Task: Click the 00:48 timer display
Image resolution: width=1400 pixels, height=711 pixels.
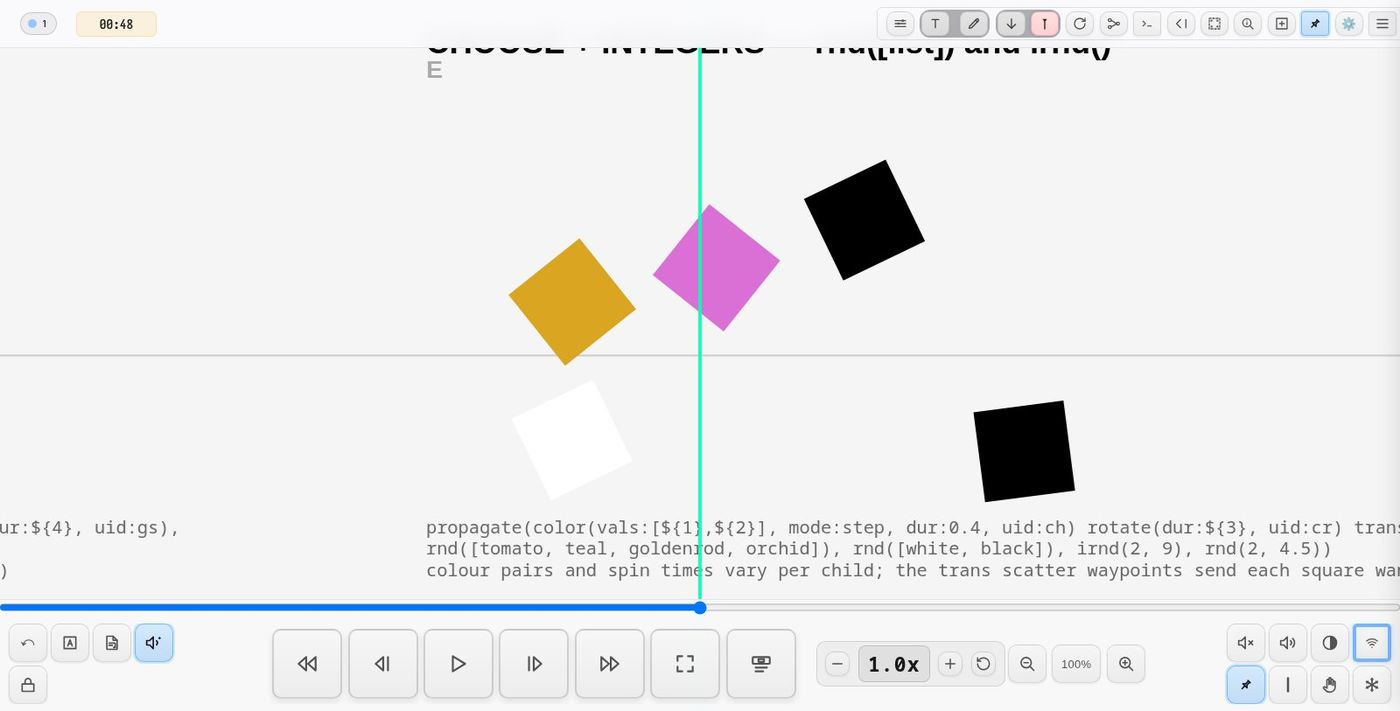Action: click(x=116, y=24)
